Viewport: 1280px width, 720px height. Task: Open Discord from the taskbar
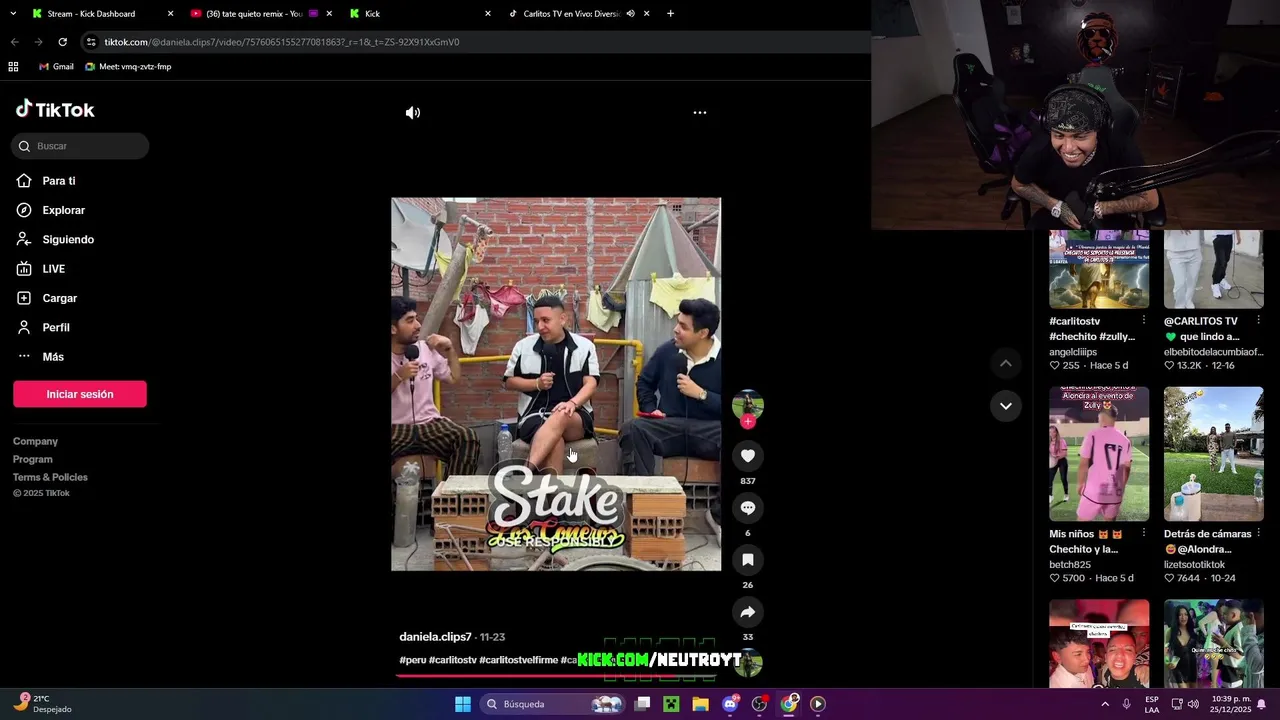pyautogui.click(x=730, y=704)
